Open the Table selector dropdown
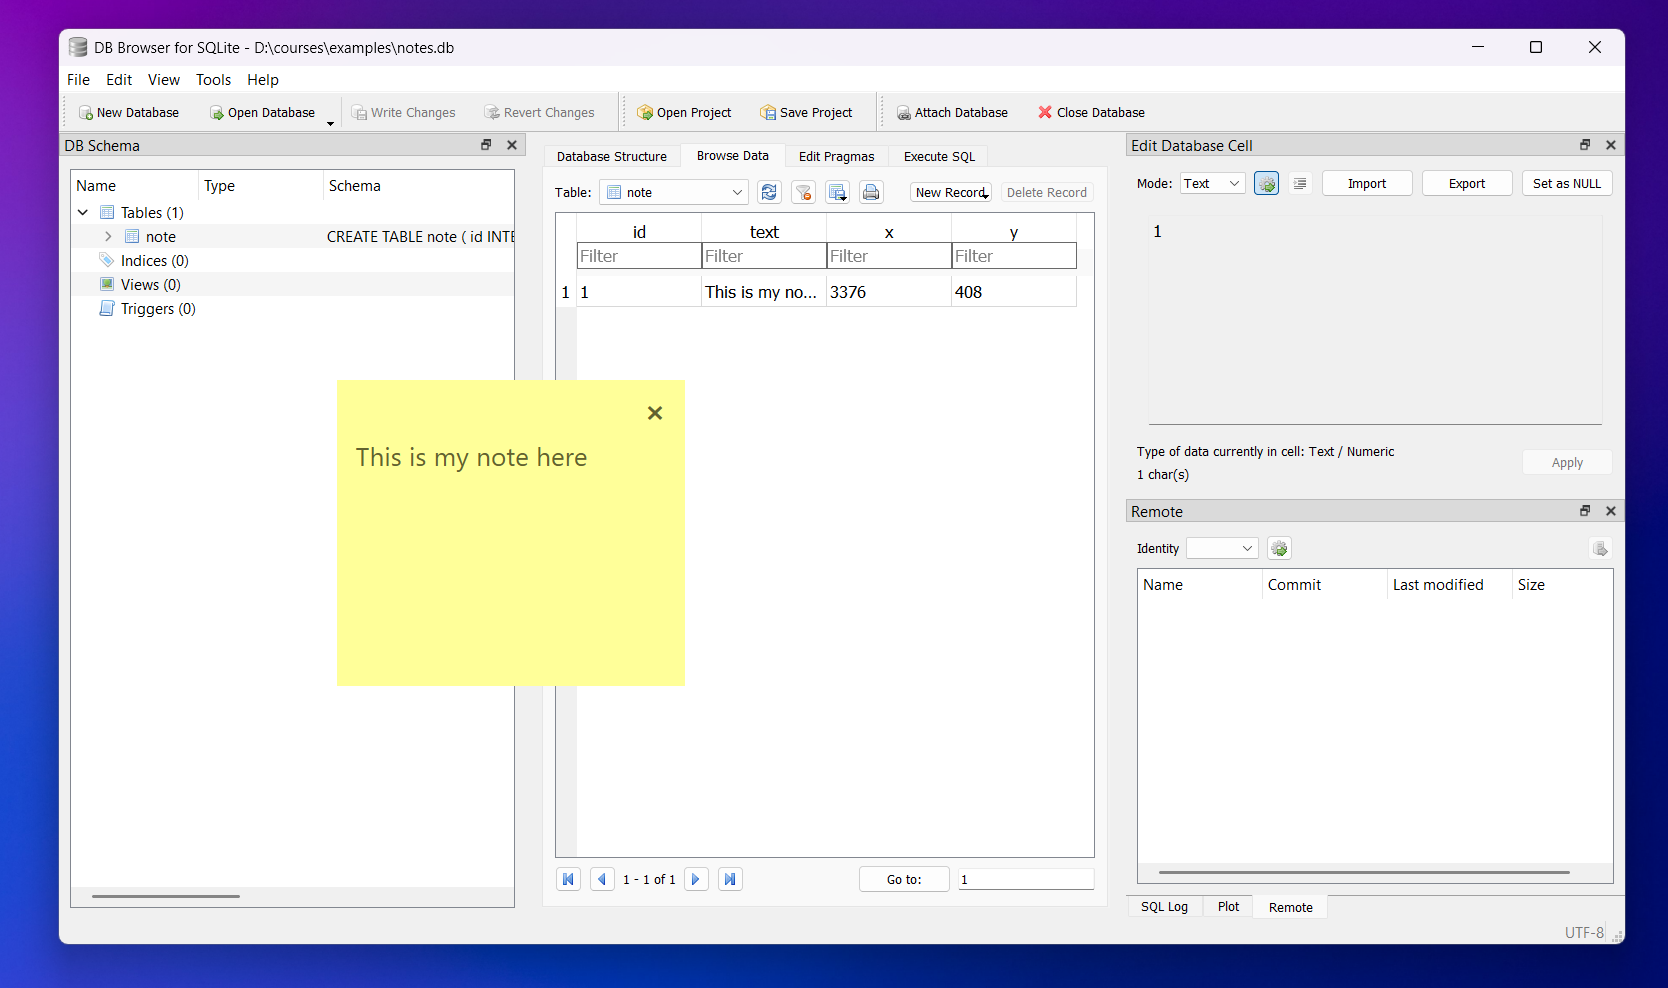 tap(674, 193)
